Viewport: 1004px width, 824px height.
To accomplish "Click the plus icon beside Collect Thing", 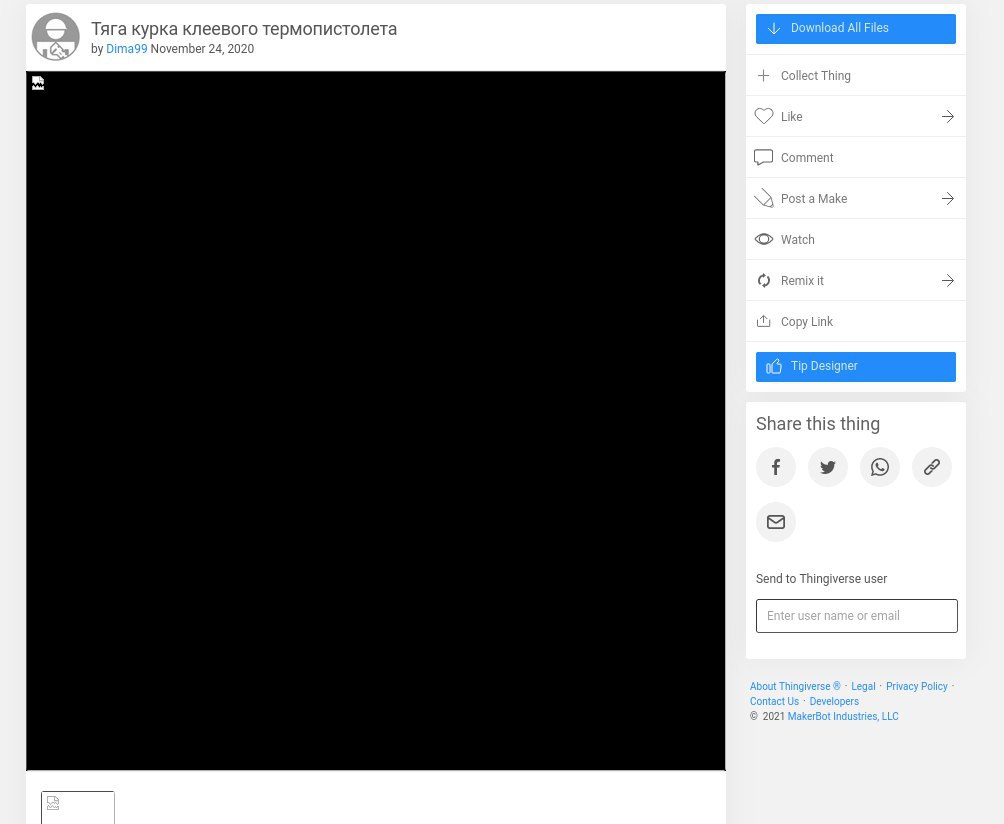I will pos(763,76).
